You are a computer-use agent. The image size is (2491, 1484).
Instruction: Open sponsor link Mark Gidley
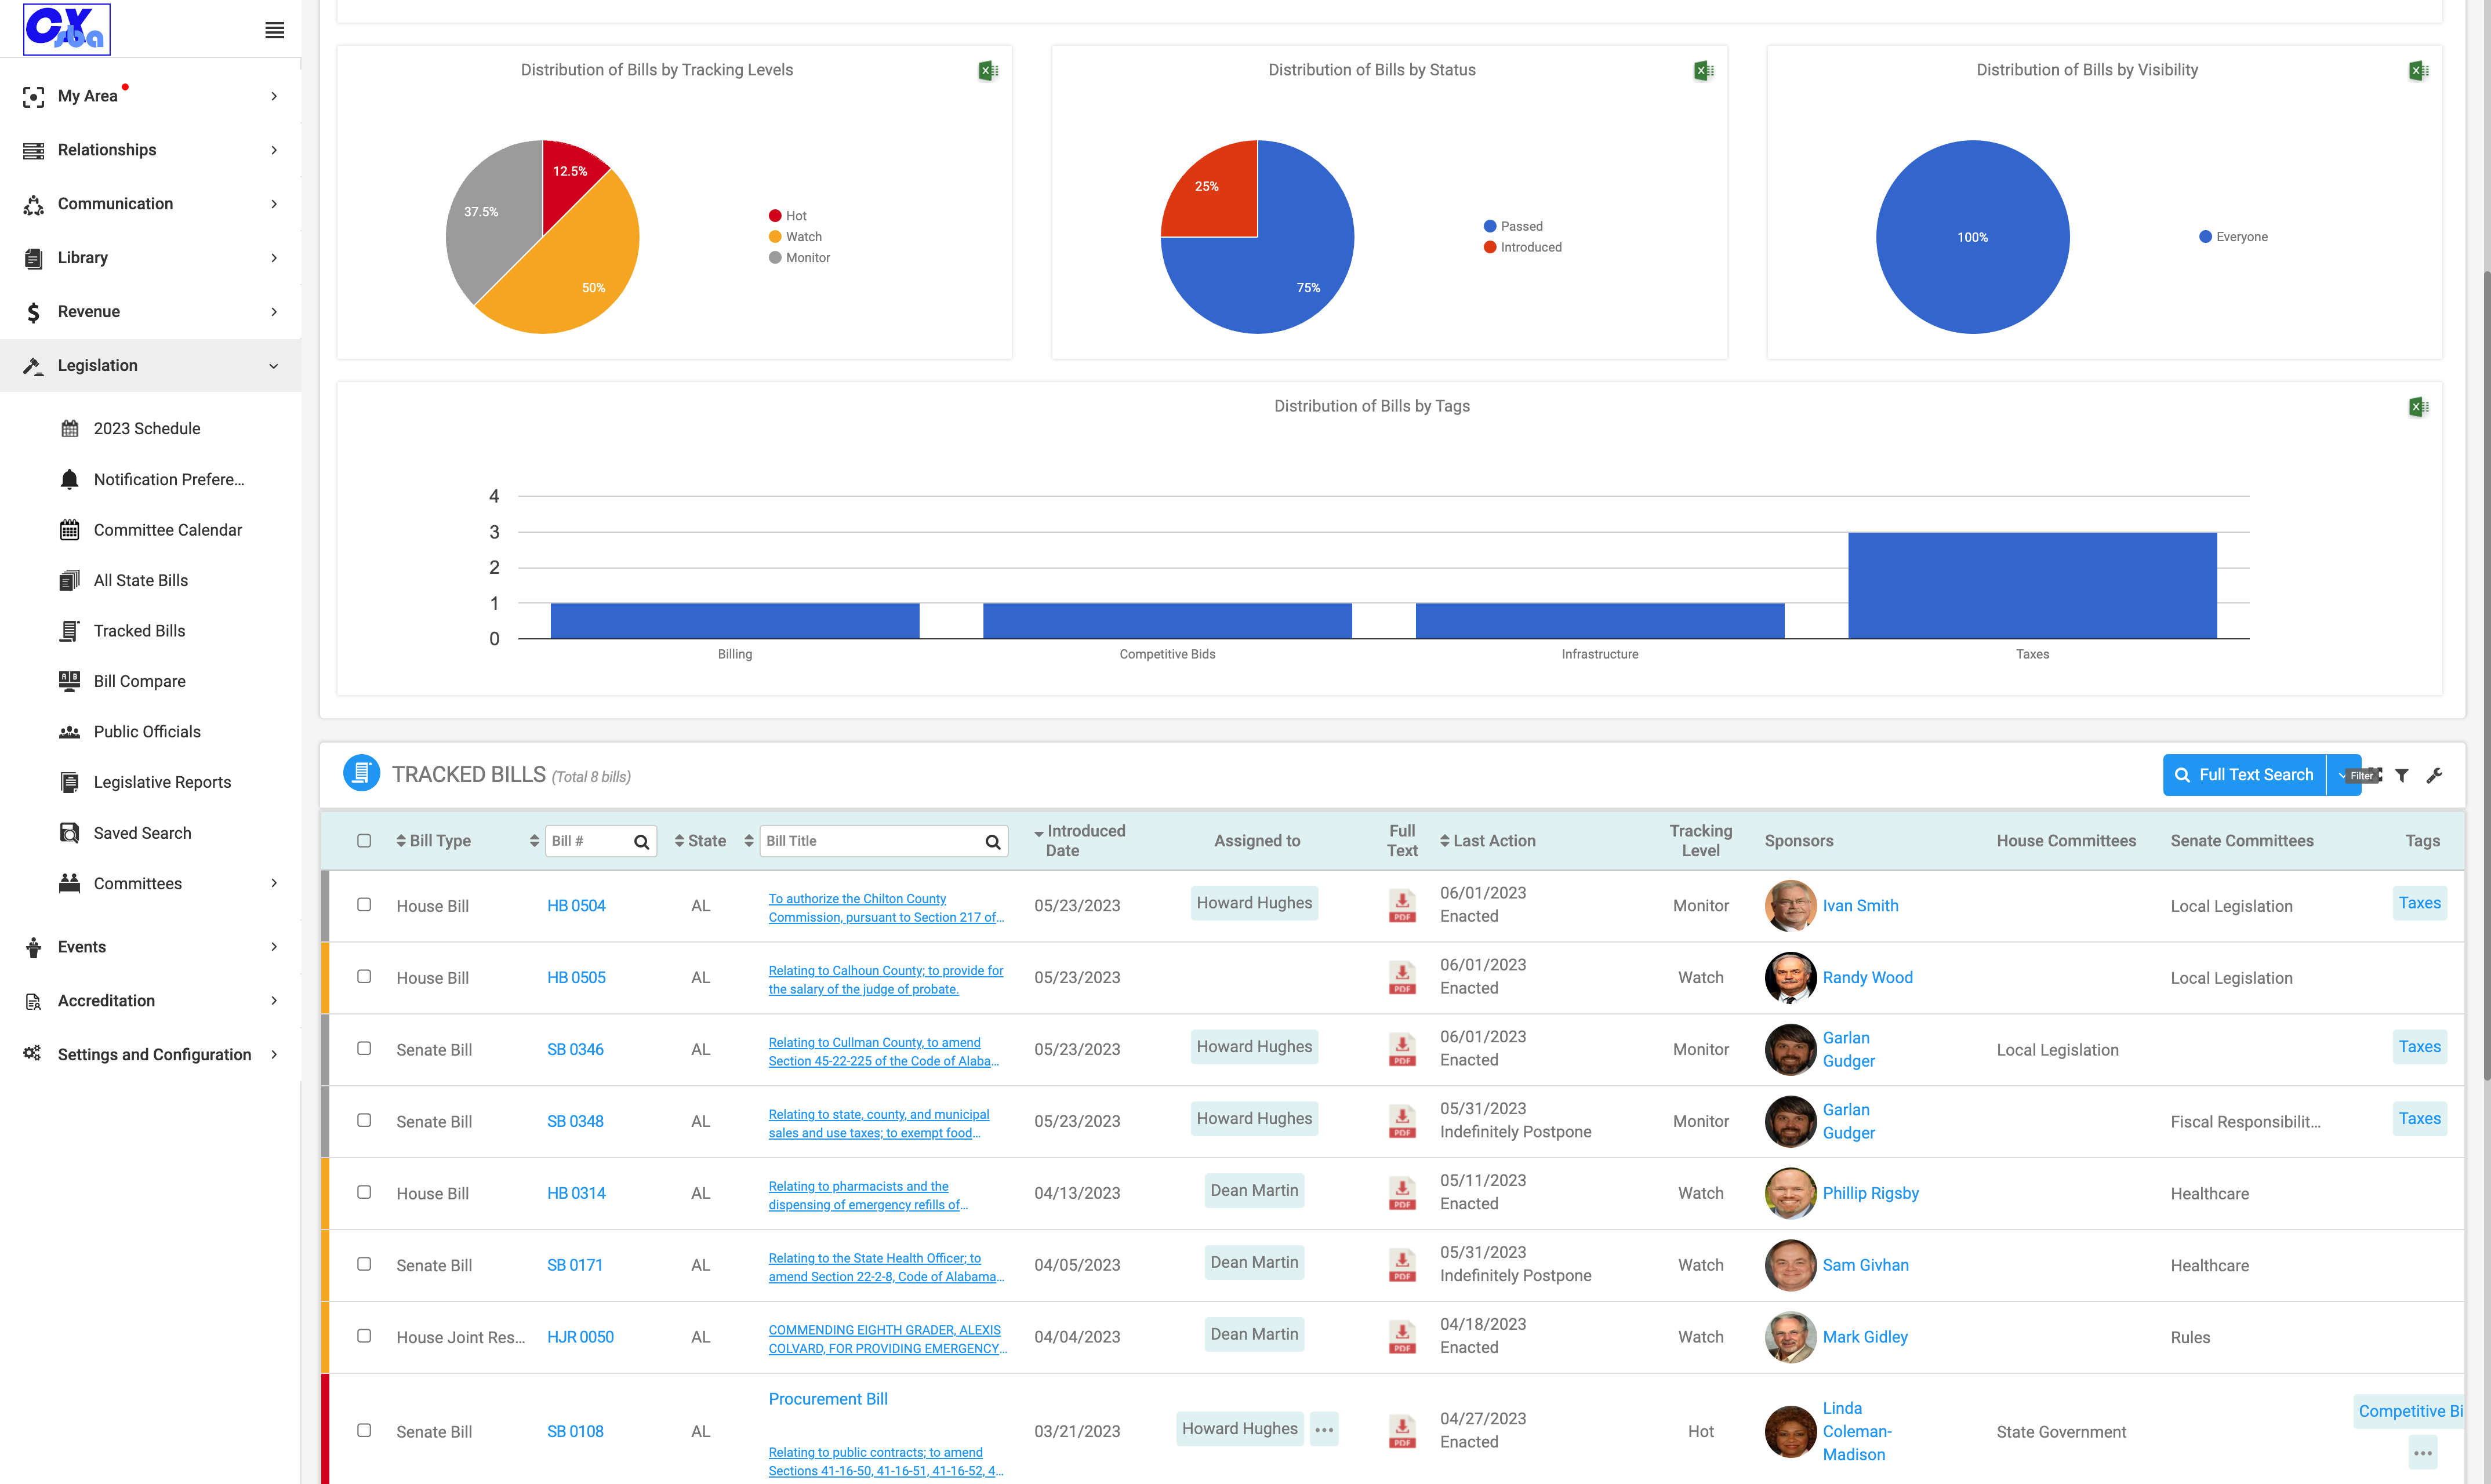(1865, 1337)
